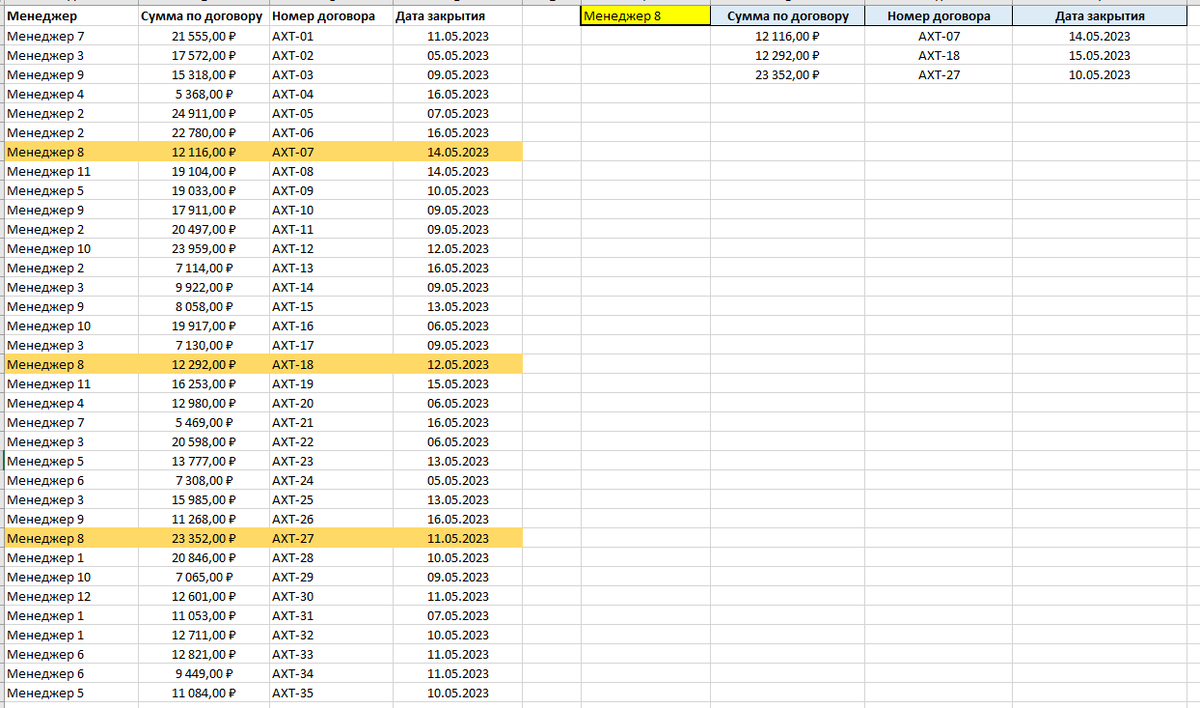Image resolution: width=1200 pixels, height=708 pixels.
Task: Select right-side header Номер договора
Action: point(939,17)
